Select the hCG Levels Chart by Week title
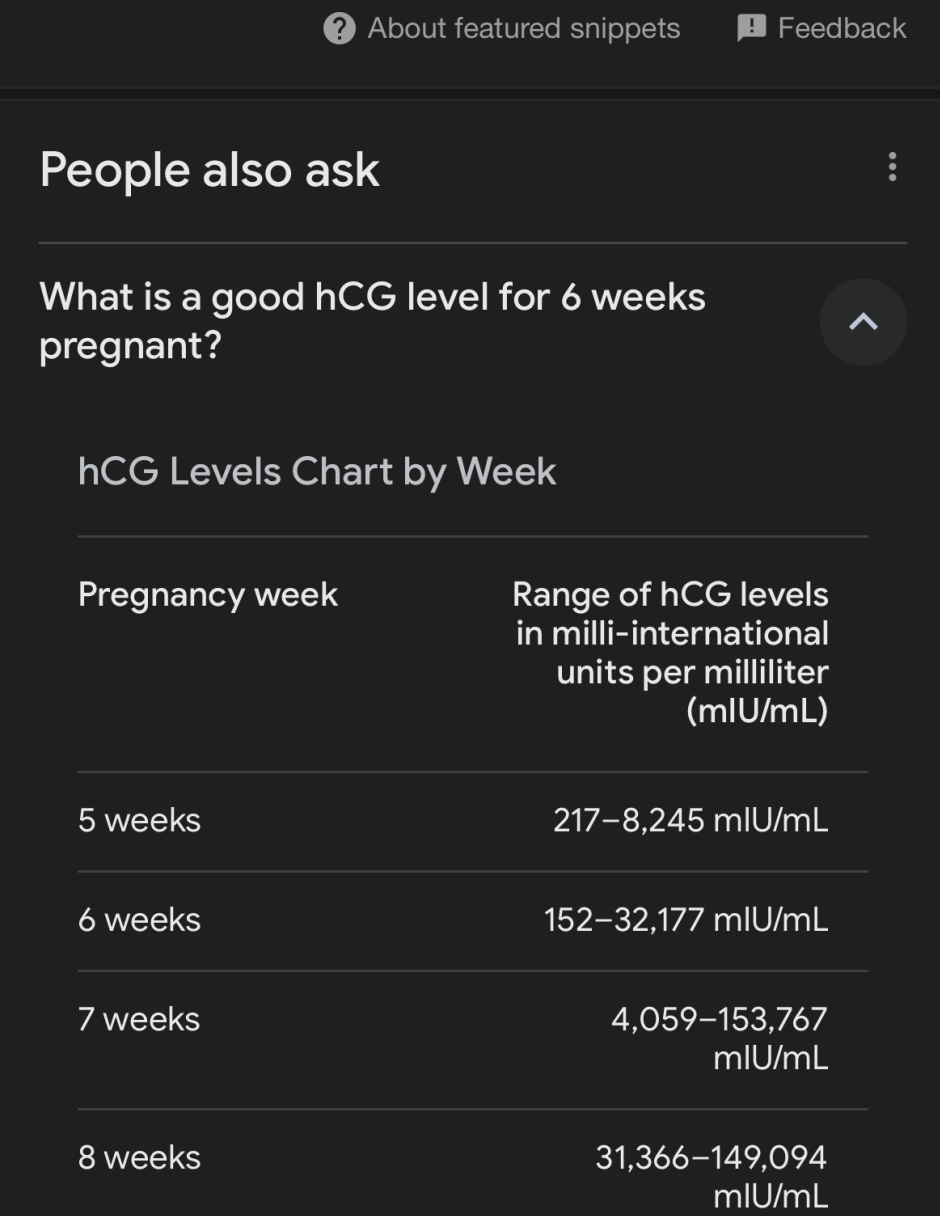940x1216 pixels. [317, 471]
